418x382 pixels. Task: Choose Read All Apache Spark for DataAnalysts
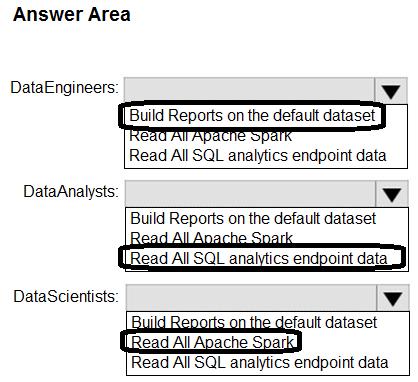coord(211,238)
